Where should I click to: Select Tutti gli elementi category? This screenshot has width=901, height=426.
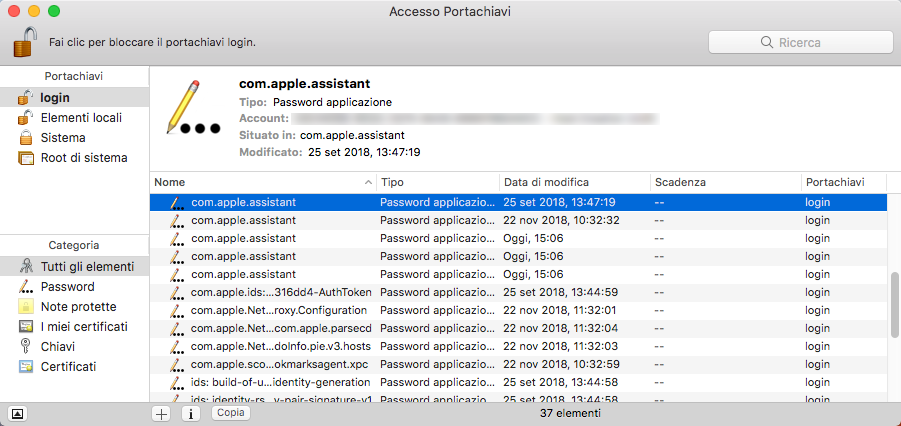[x=87, y=267]
